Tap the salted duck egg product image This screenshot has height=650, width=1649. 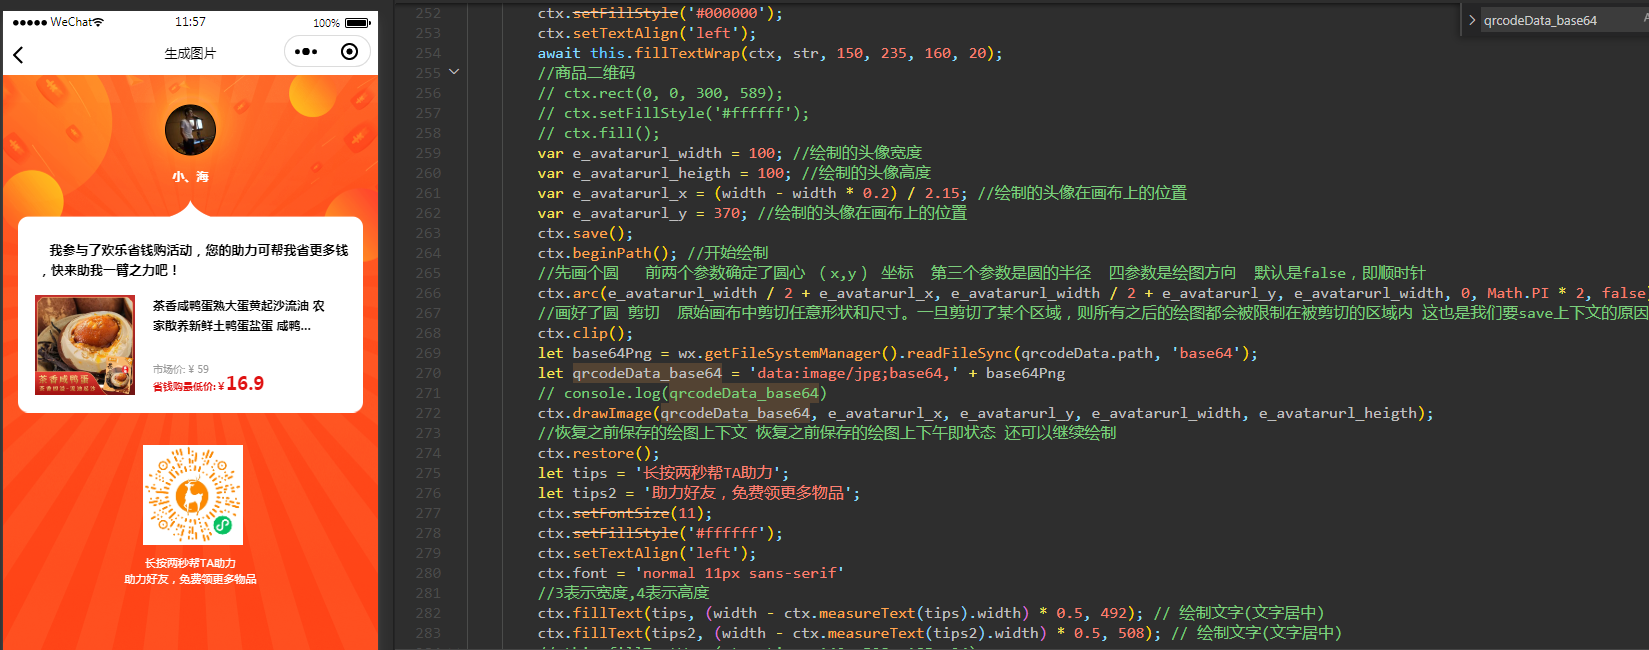click(85, 345)
